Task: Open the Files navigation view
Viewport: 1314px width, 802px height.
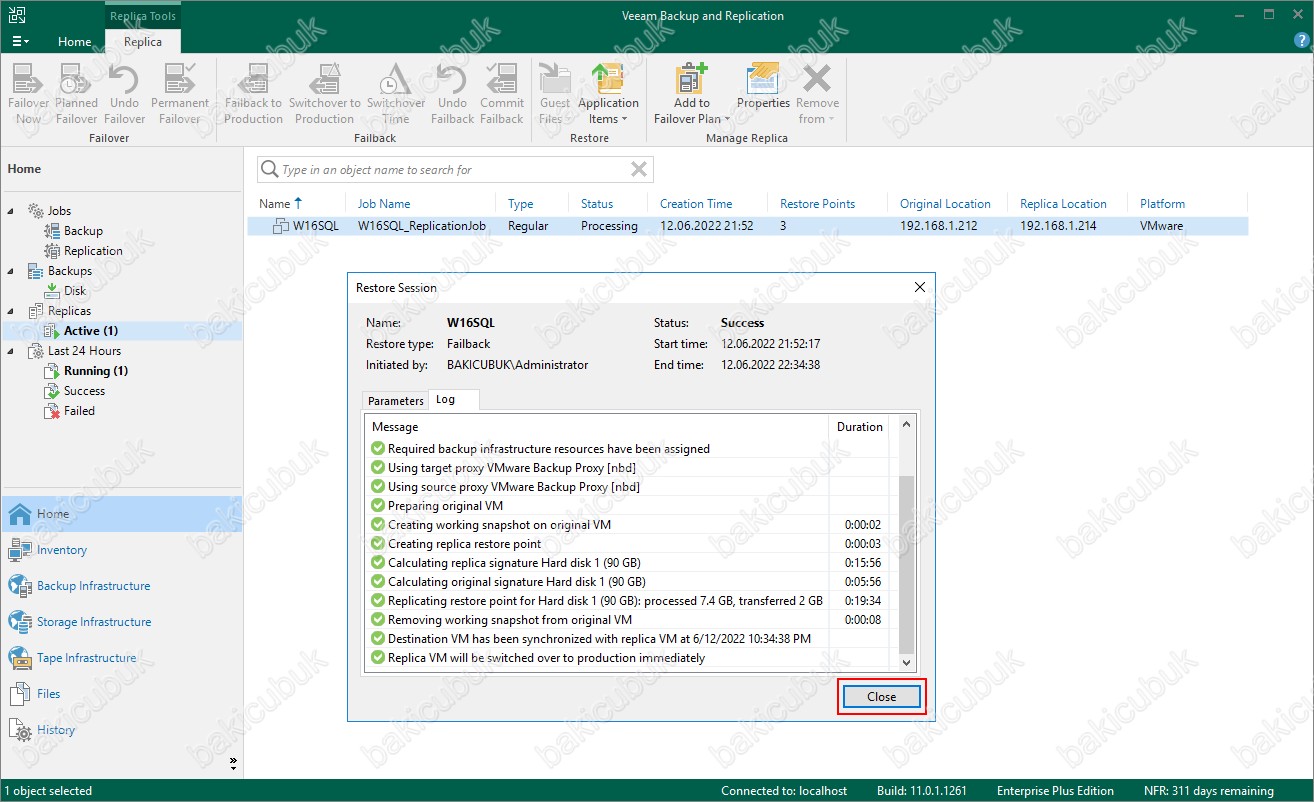Action: tap(121, 694)
